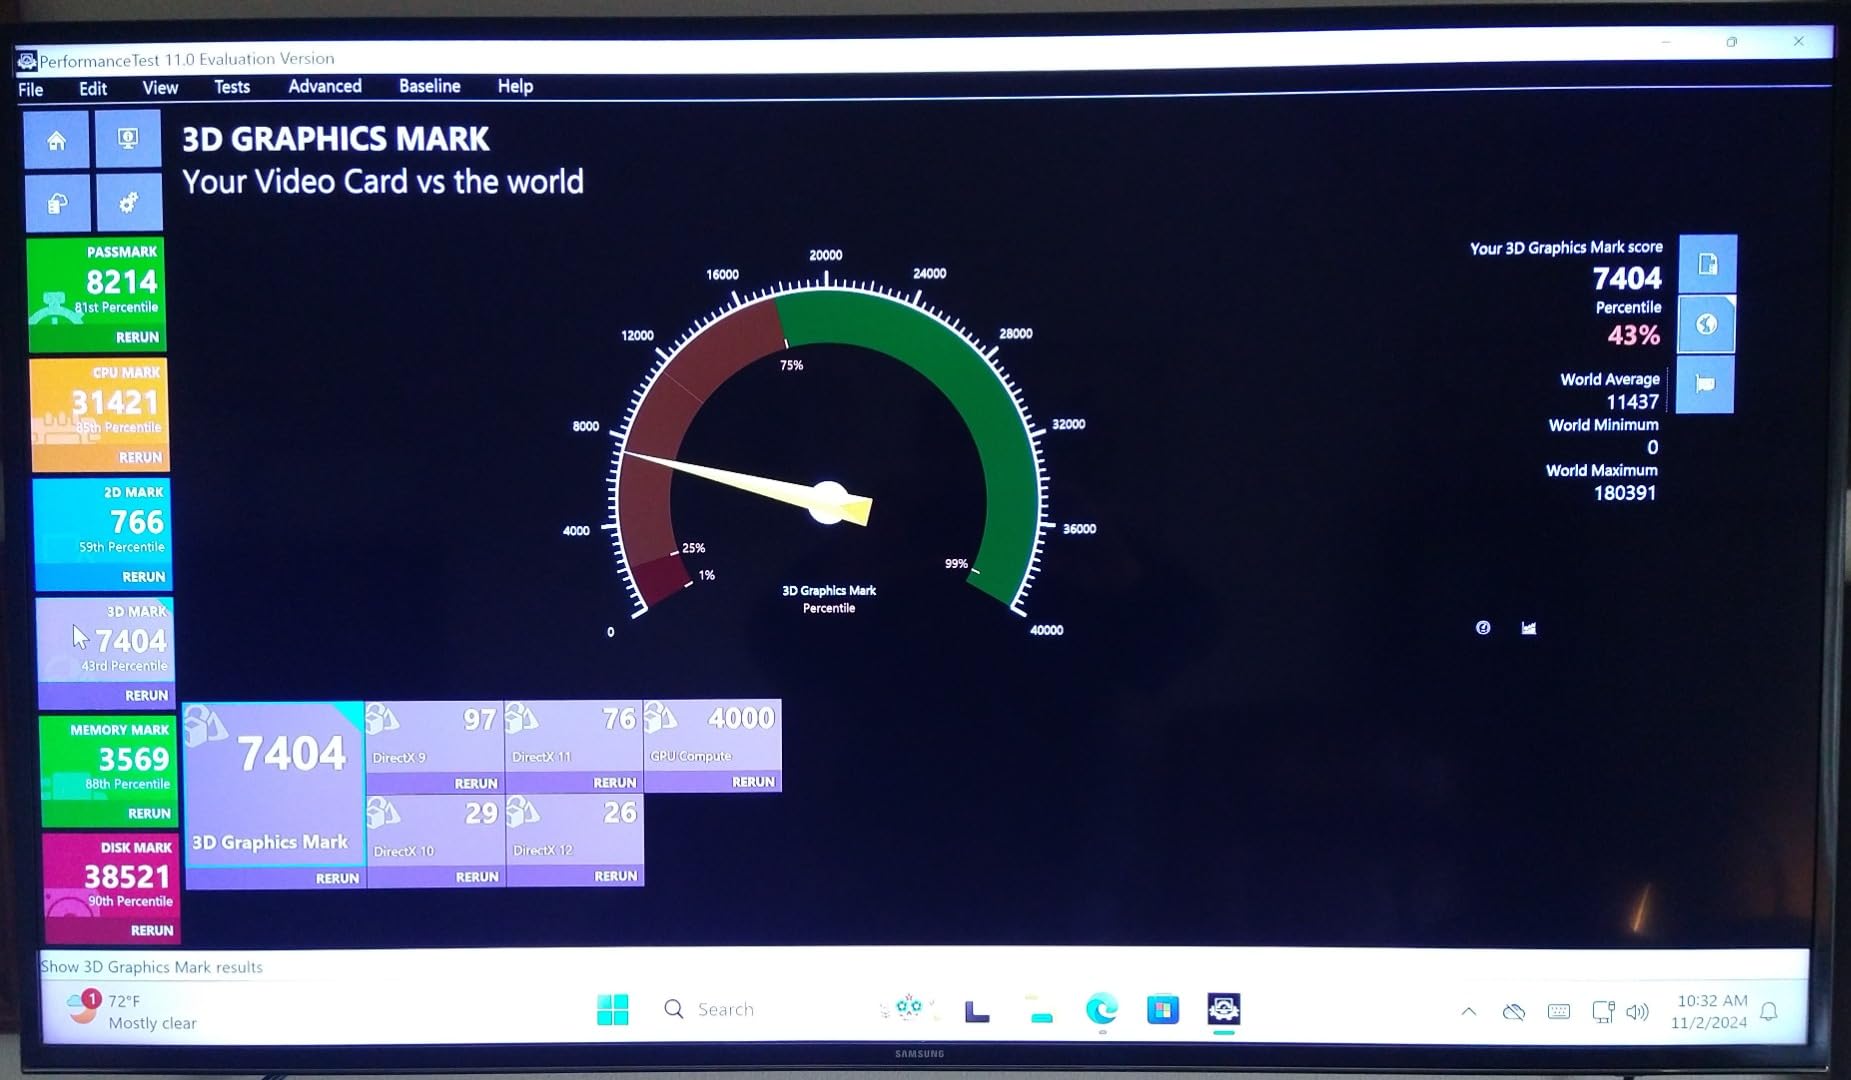Screen dimensions: 1851x1080
Task: Expand the hidden system tray icons chevron
Action: (x=1469, y=1012)
